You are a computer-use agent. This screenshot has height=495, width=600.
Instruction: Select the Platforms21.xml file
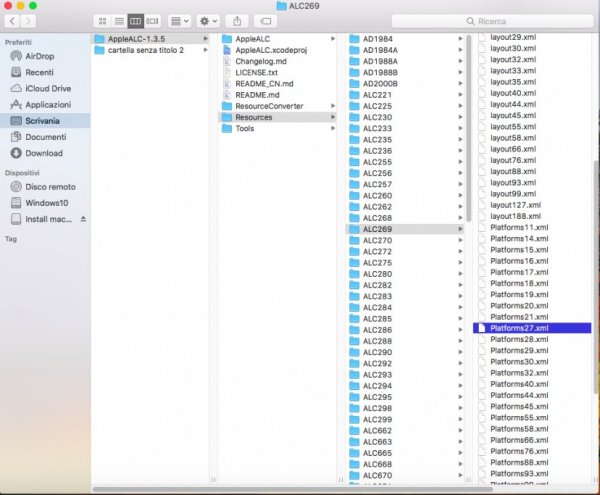tap(532, 317)
